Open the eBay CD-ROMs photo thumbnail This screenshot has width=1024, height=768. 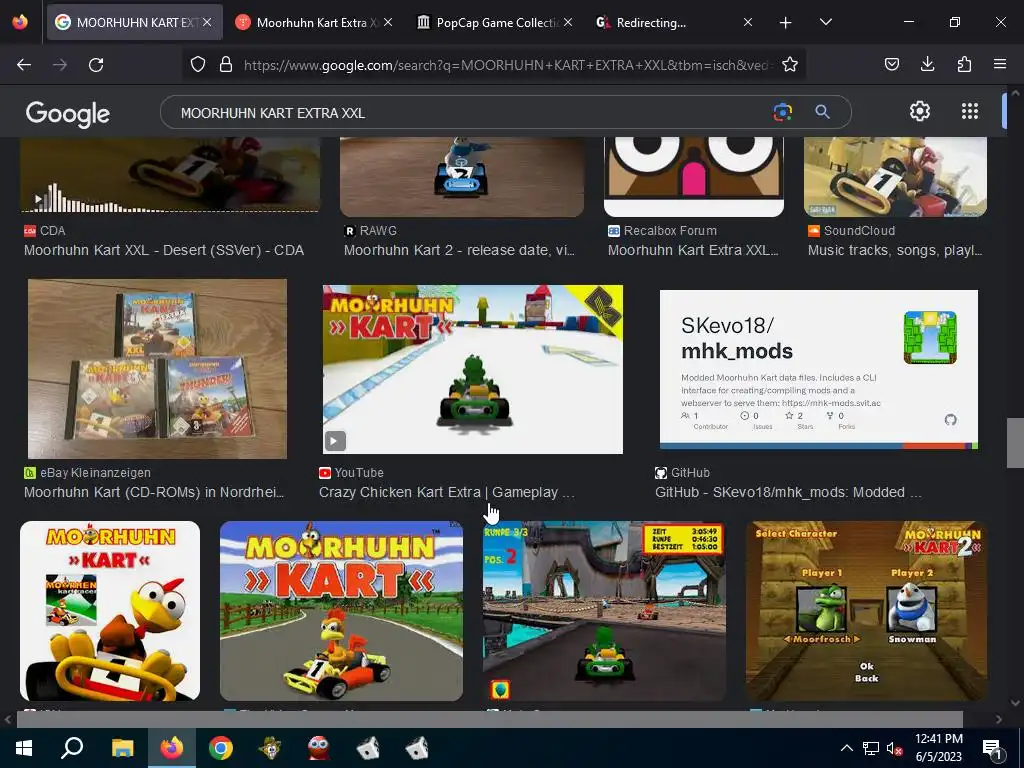[157, 369]
